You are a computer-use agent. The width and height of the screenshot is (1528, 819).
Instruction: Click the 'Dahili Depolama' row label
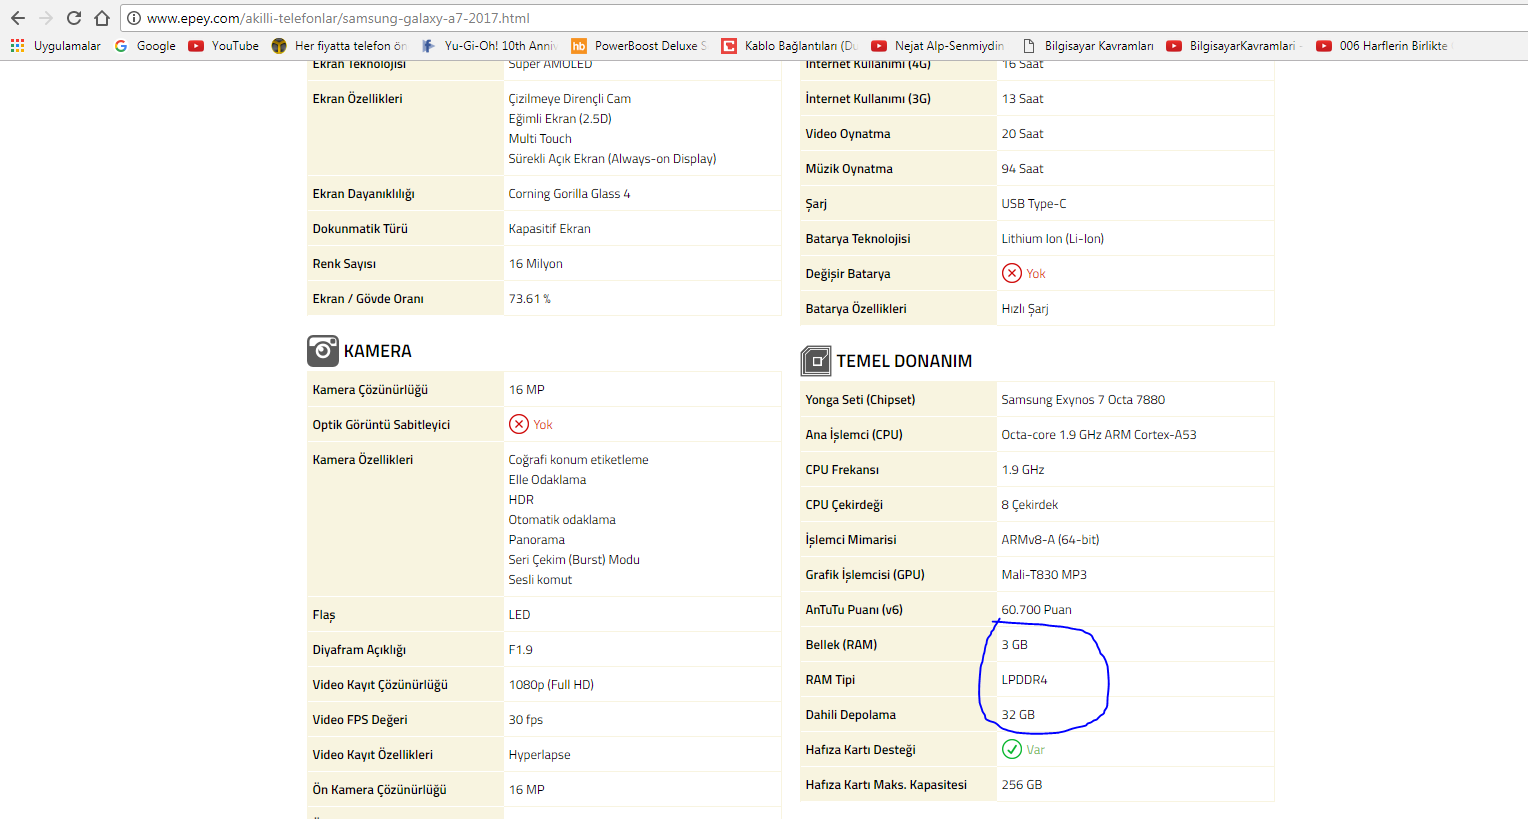[851, 715]
